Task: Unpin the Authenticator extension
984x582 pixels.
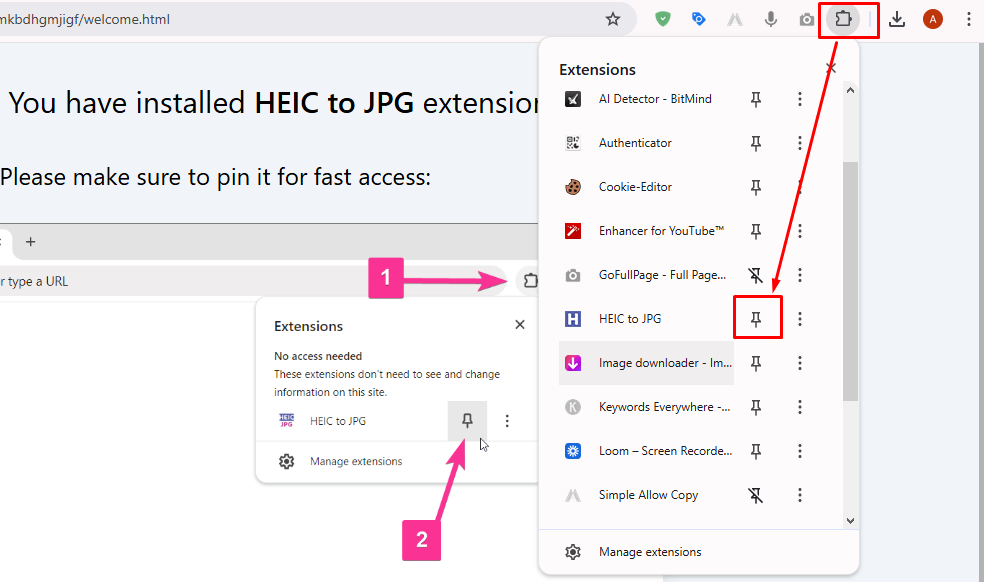Action: [757, 143]
